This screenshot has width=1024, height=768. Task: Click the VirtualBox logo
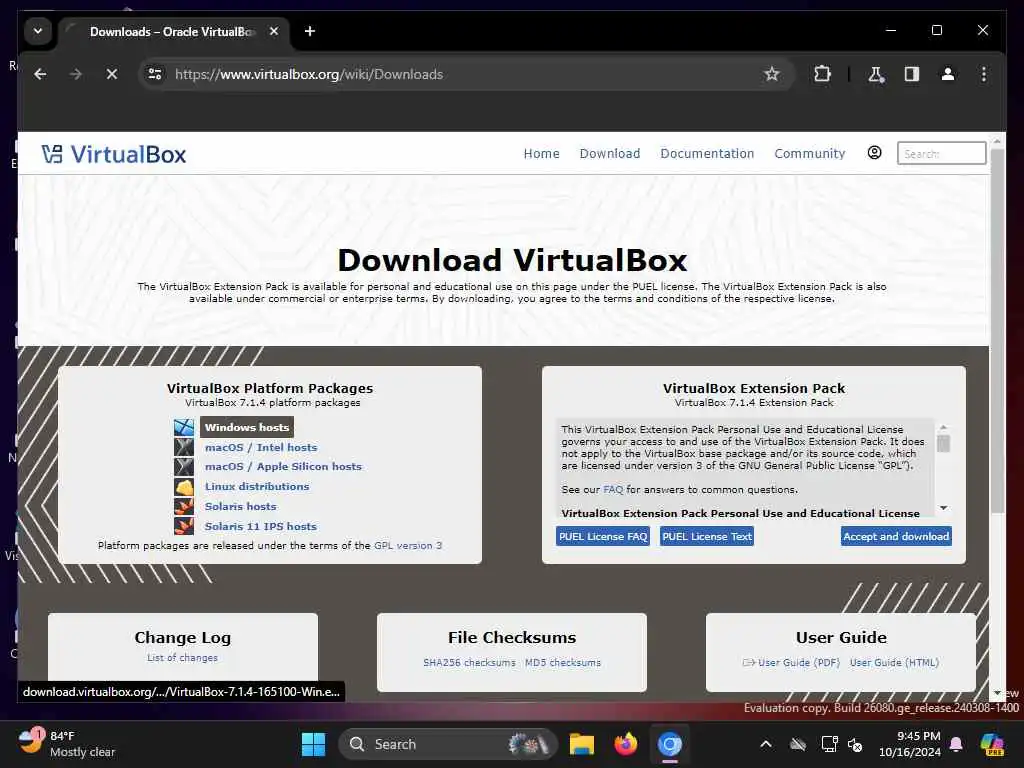click(114, 154)
